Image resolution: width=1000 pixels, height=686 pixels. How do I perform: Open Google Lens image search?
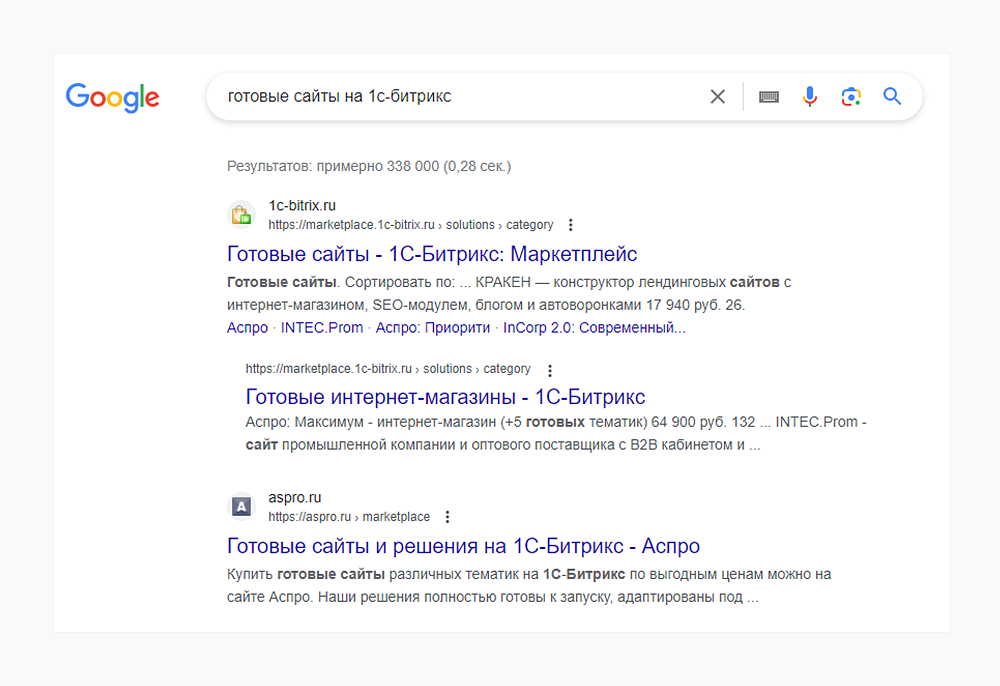(850, 96)
